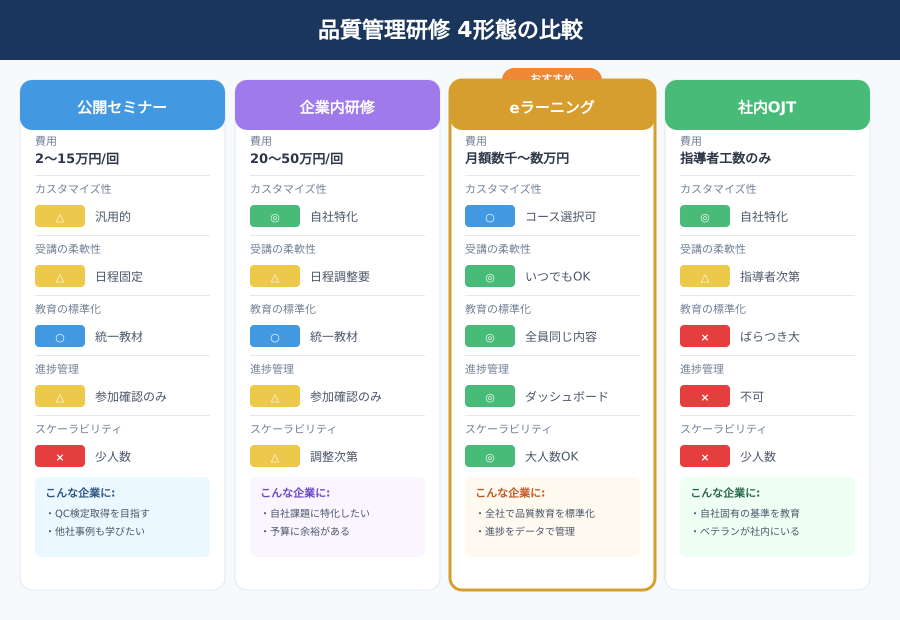The height and width of the screenshot is (620, 900).
Task: Click the 公開セミナー column header
Action: click(122, 106)
